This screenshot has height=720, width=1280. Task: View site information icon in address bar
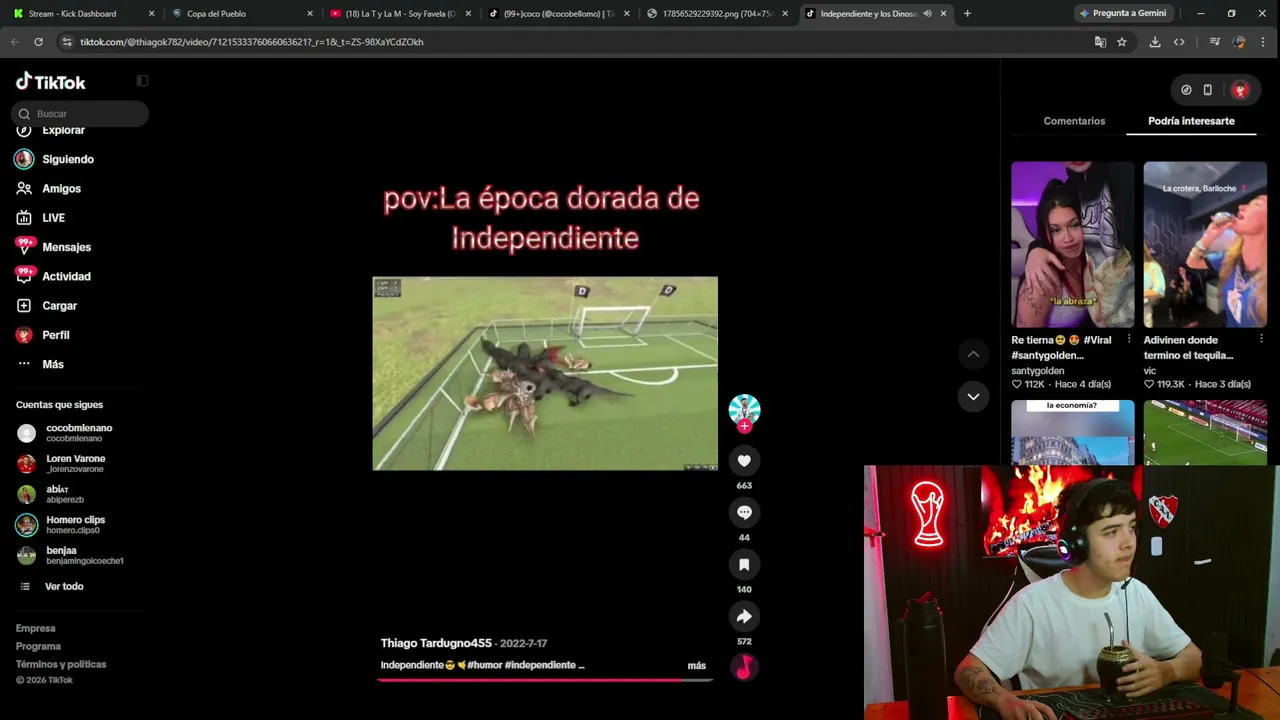click(66, 42)
